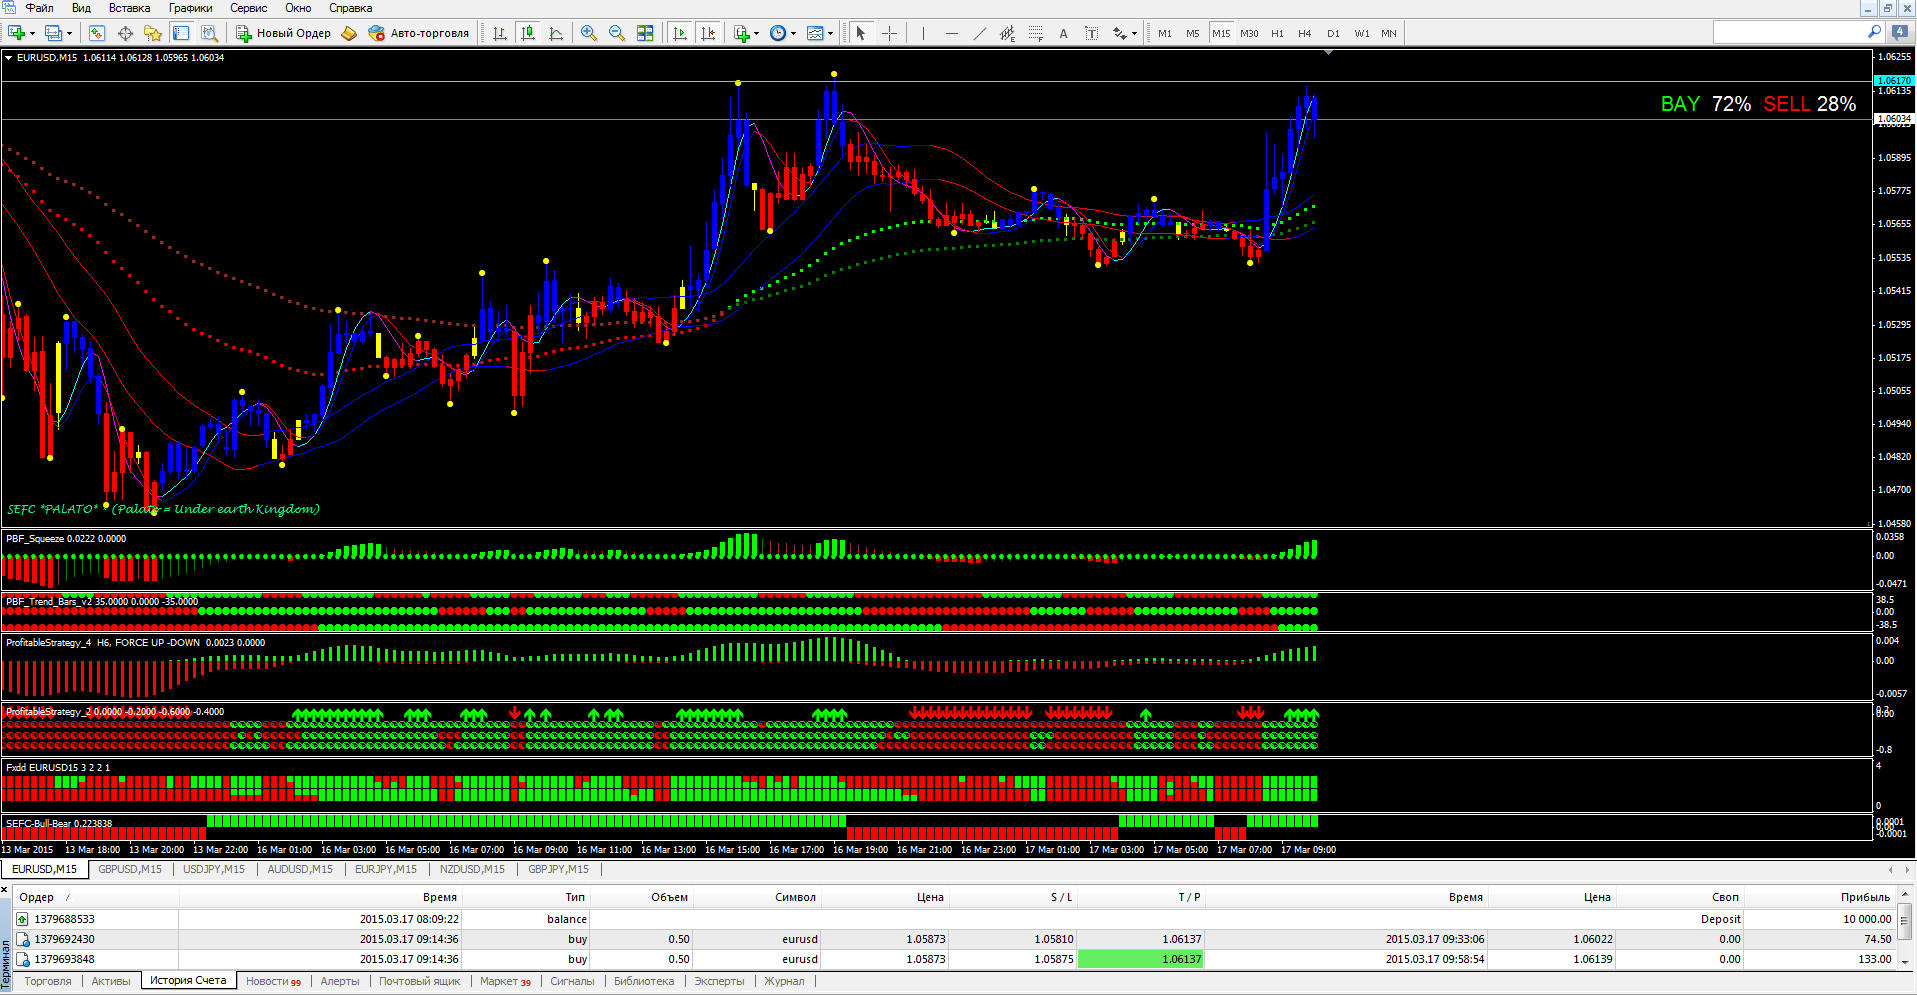Open the Сервис menu

[249, 8]
